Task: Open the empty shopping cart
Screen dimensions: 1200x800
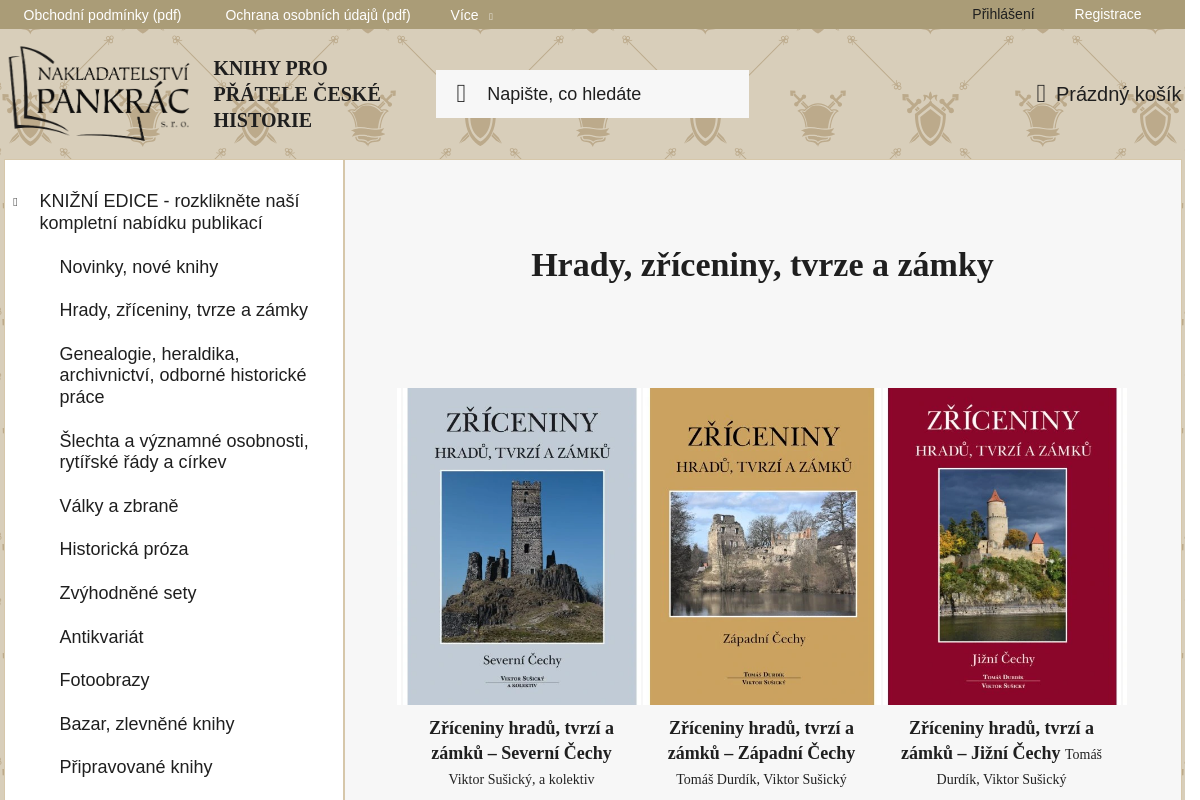Action: point(1110,93)
